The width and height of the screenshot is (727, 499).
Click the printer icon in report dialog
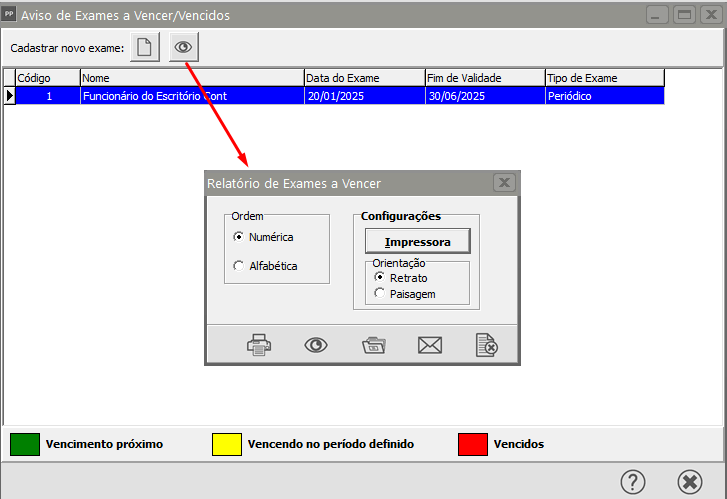tap(259, 345)
